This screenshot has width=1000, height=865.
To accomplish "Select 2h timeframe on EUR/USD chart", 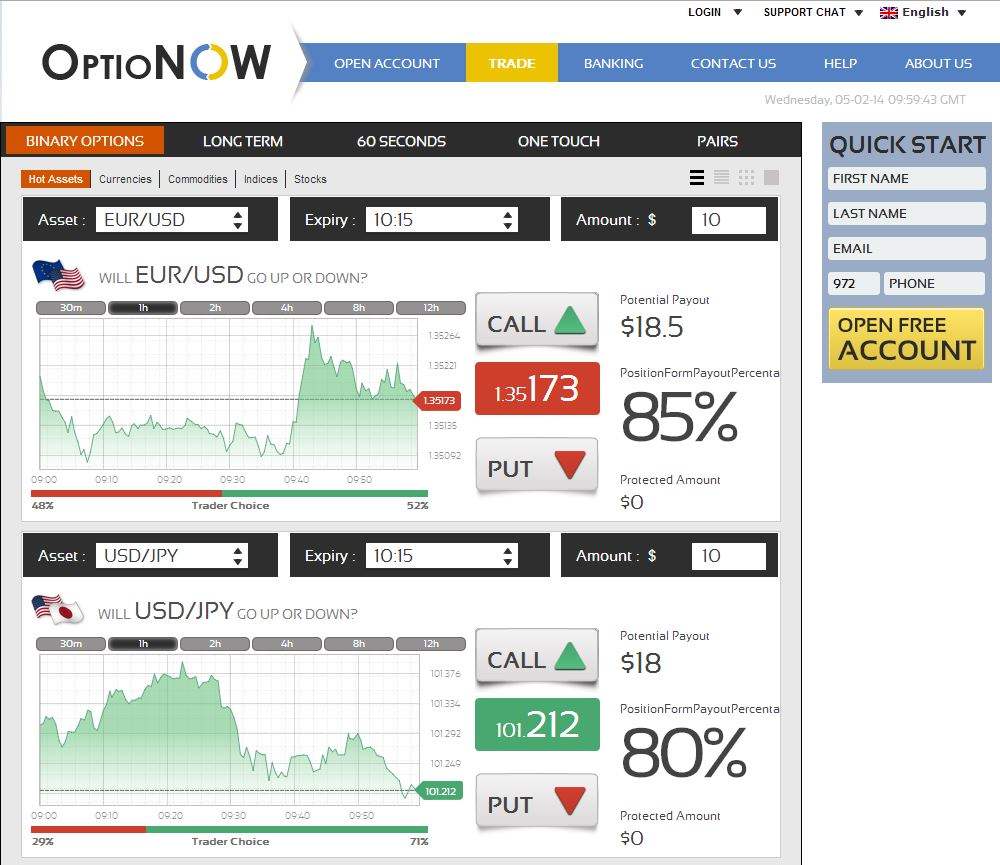I will click(215, 307).
